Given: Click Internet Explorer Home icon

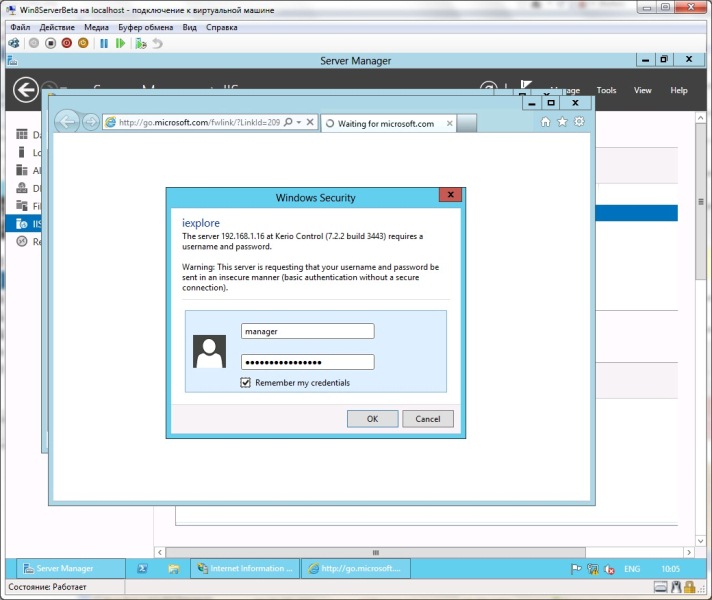Looking at the screenshot, I should pos(545,122).
